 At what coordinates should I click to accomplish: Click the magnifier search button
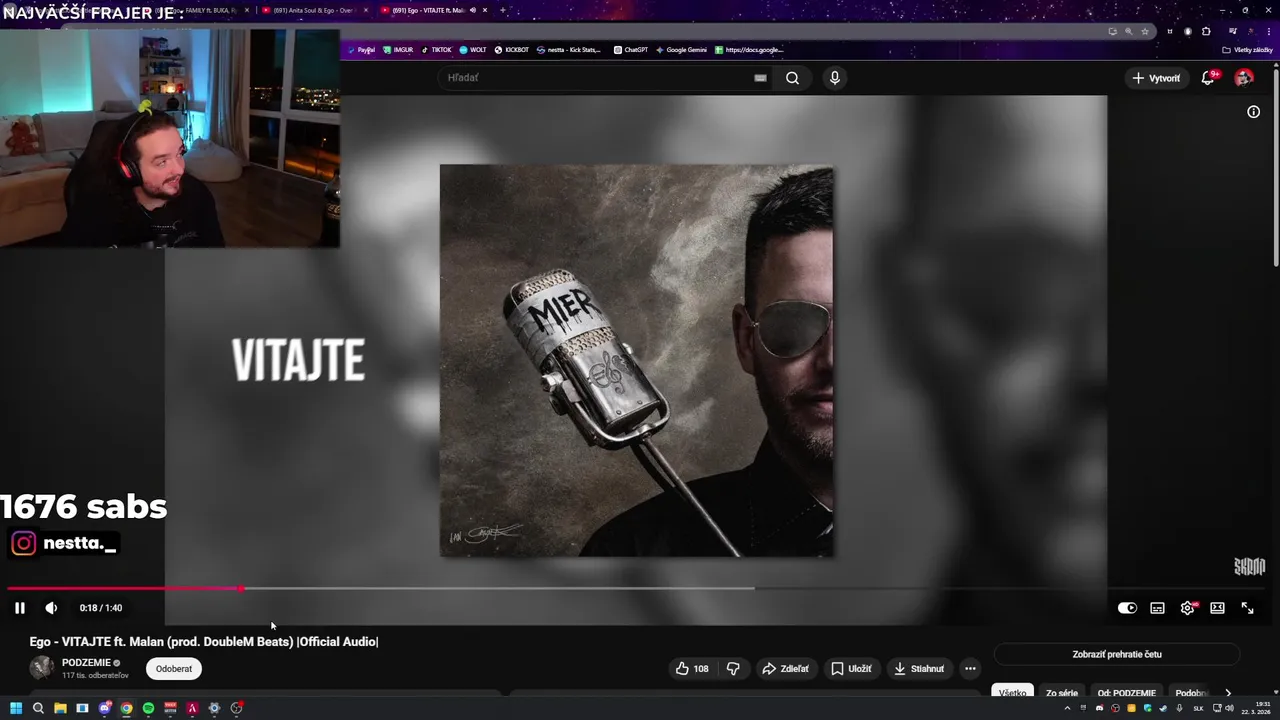[792, 78]
